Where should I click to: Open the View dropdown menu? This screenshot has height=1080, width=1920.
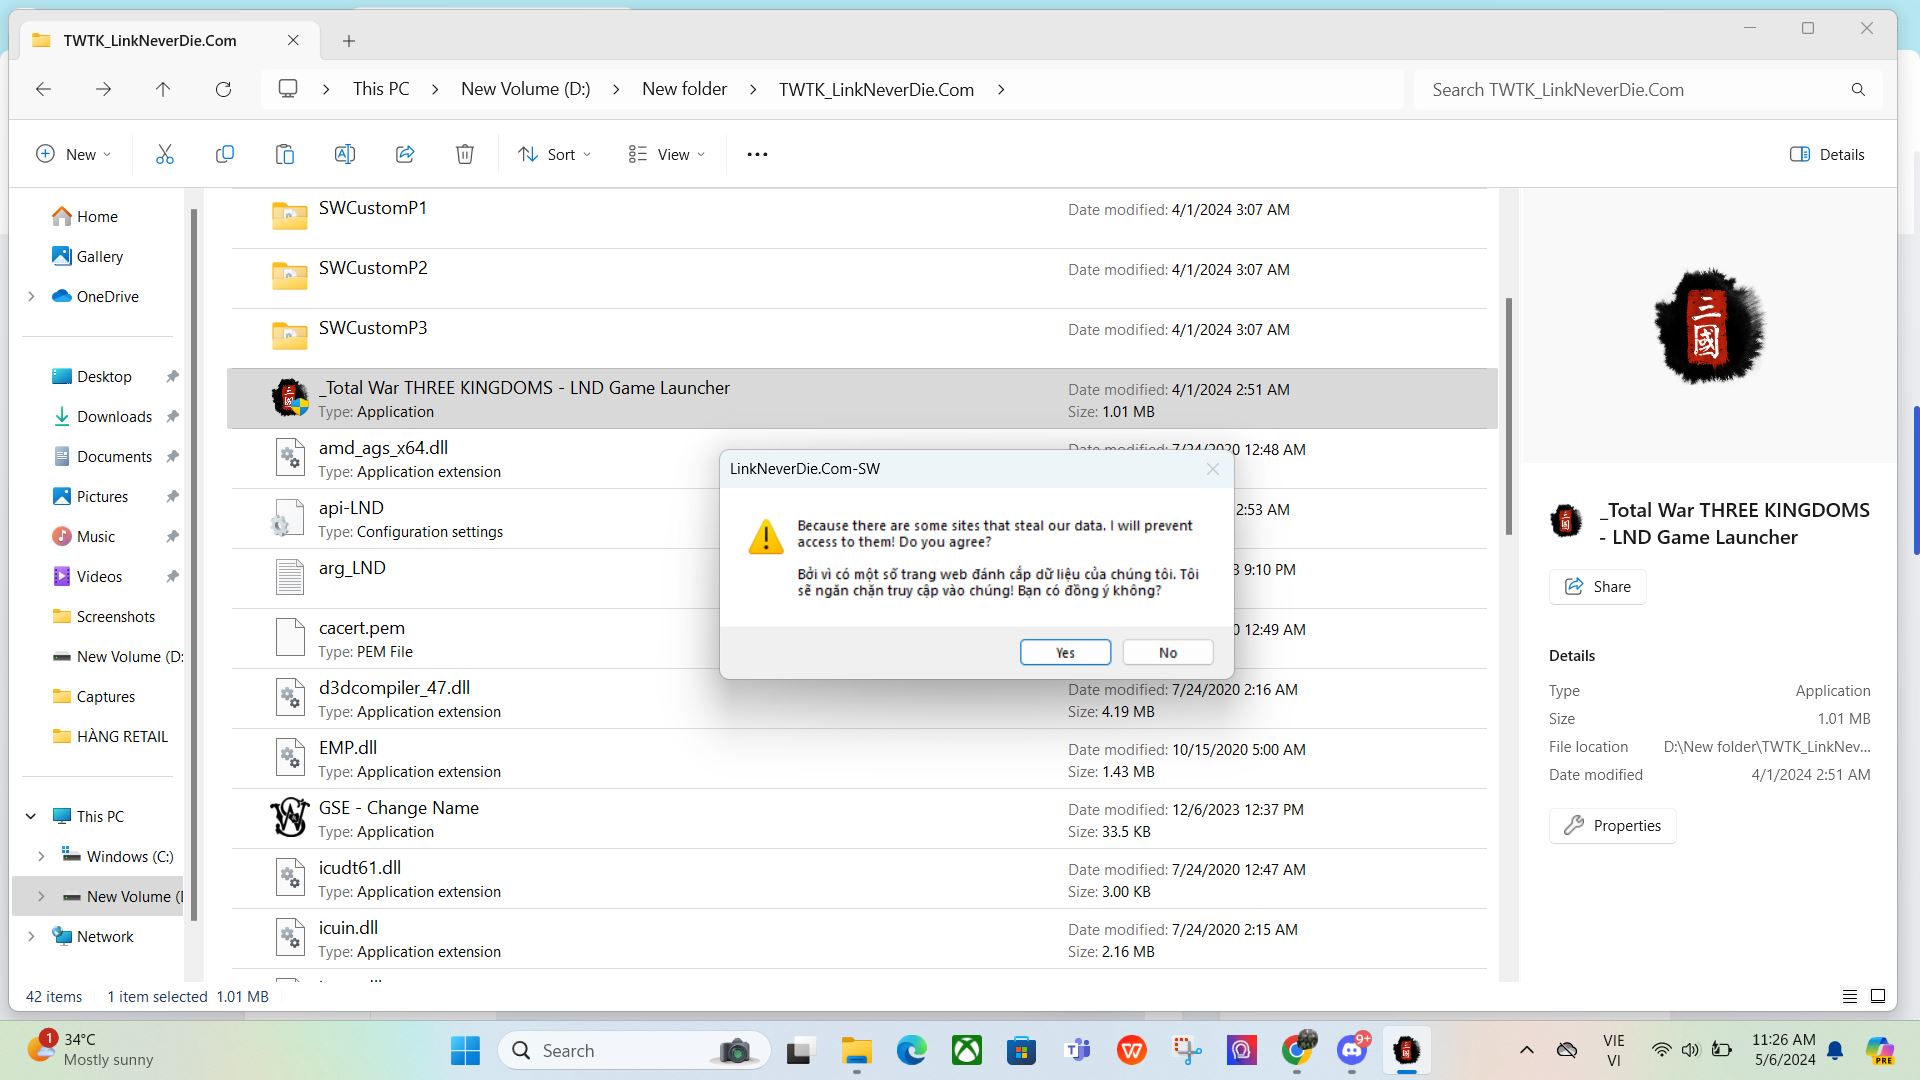(667, 154)
